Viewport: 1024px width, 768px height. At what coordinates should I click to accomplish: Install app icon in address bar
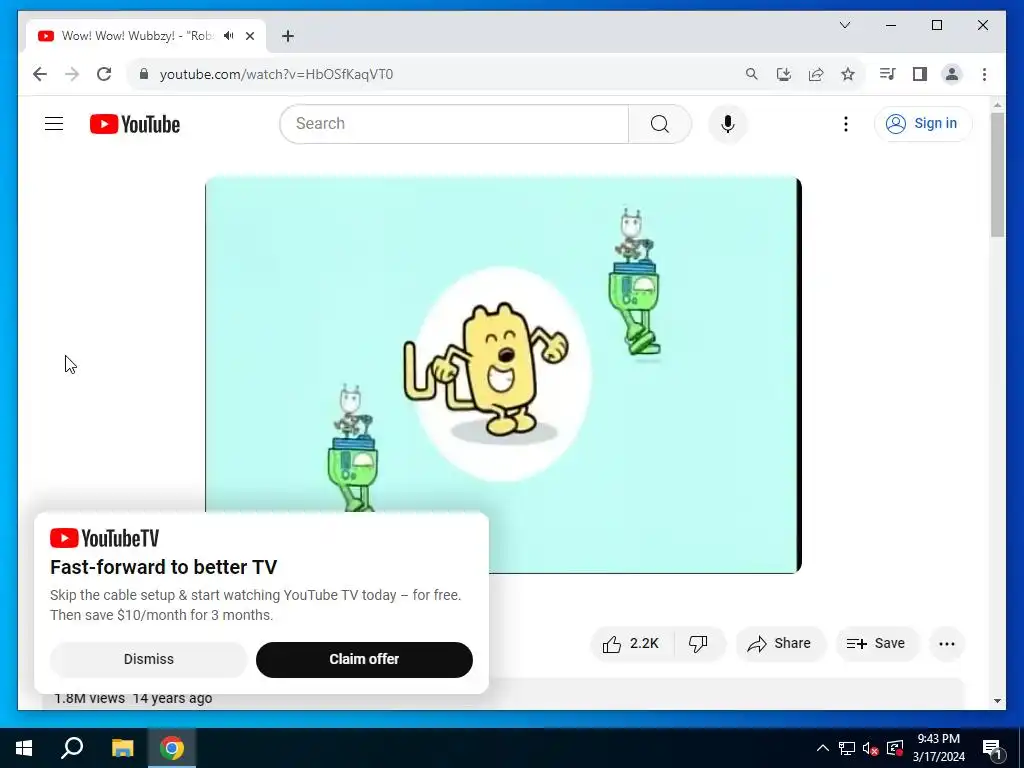click(784, 74)
